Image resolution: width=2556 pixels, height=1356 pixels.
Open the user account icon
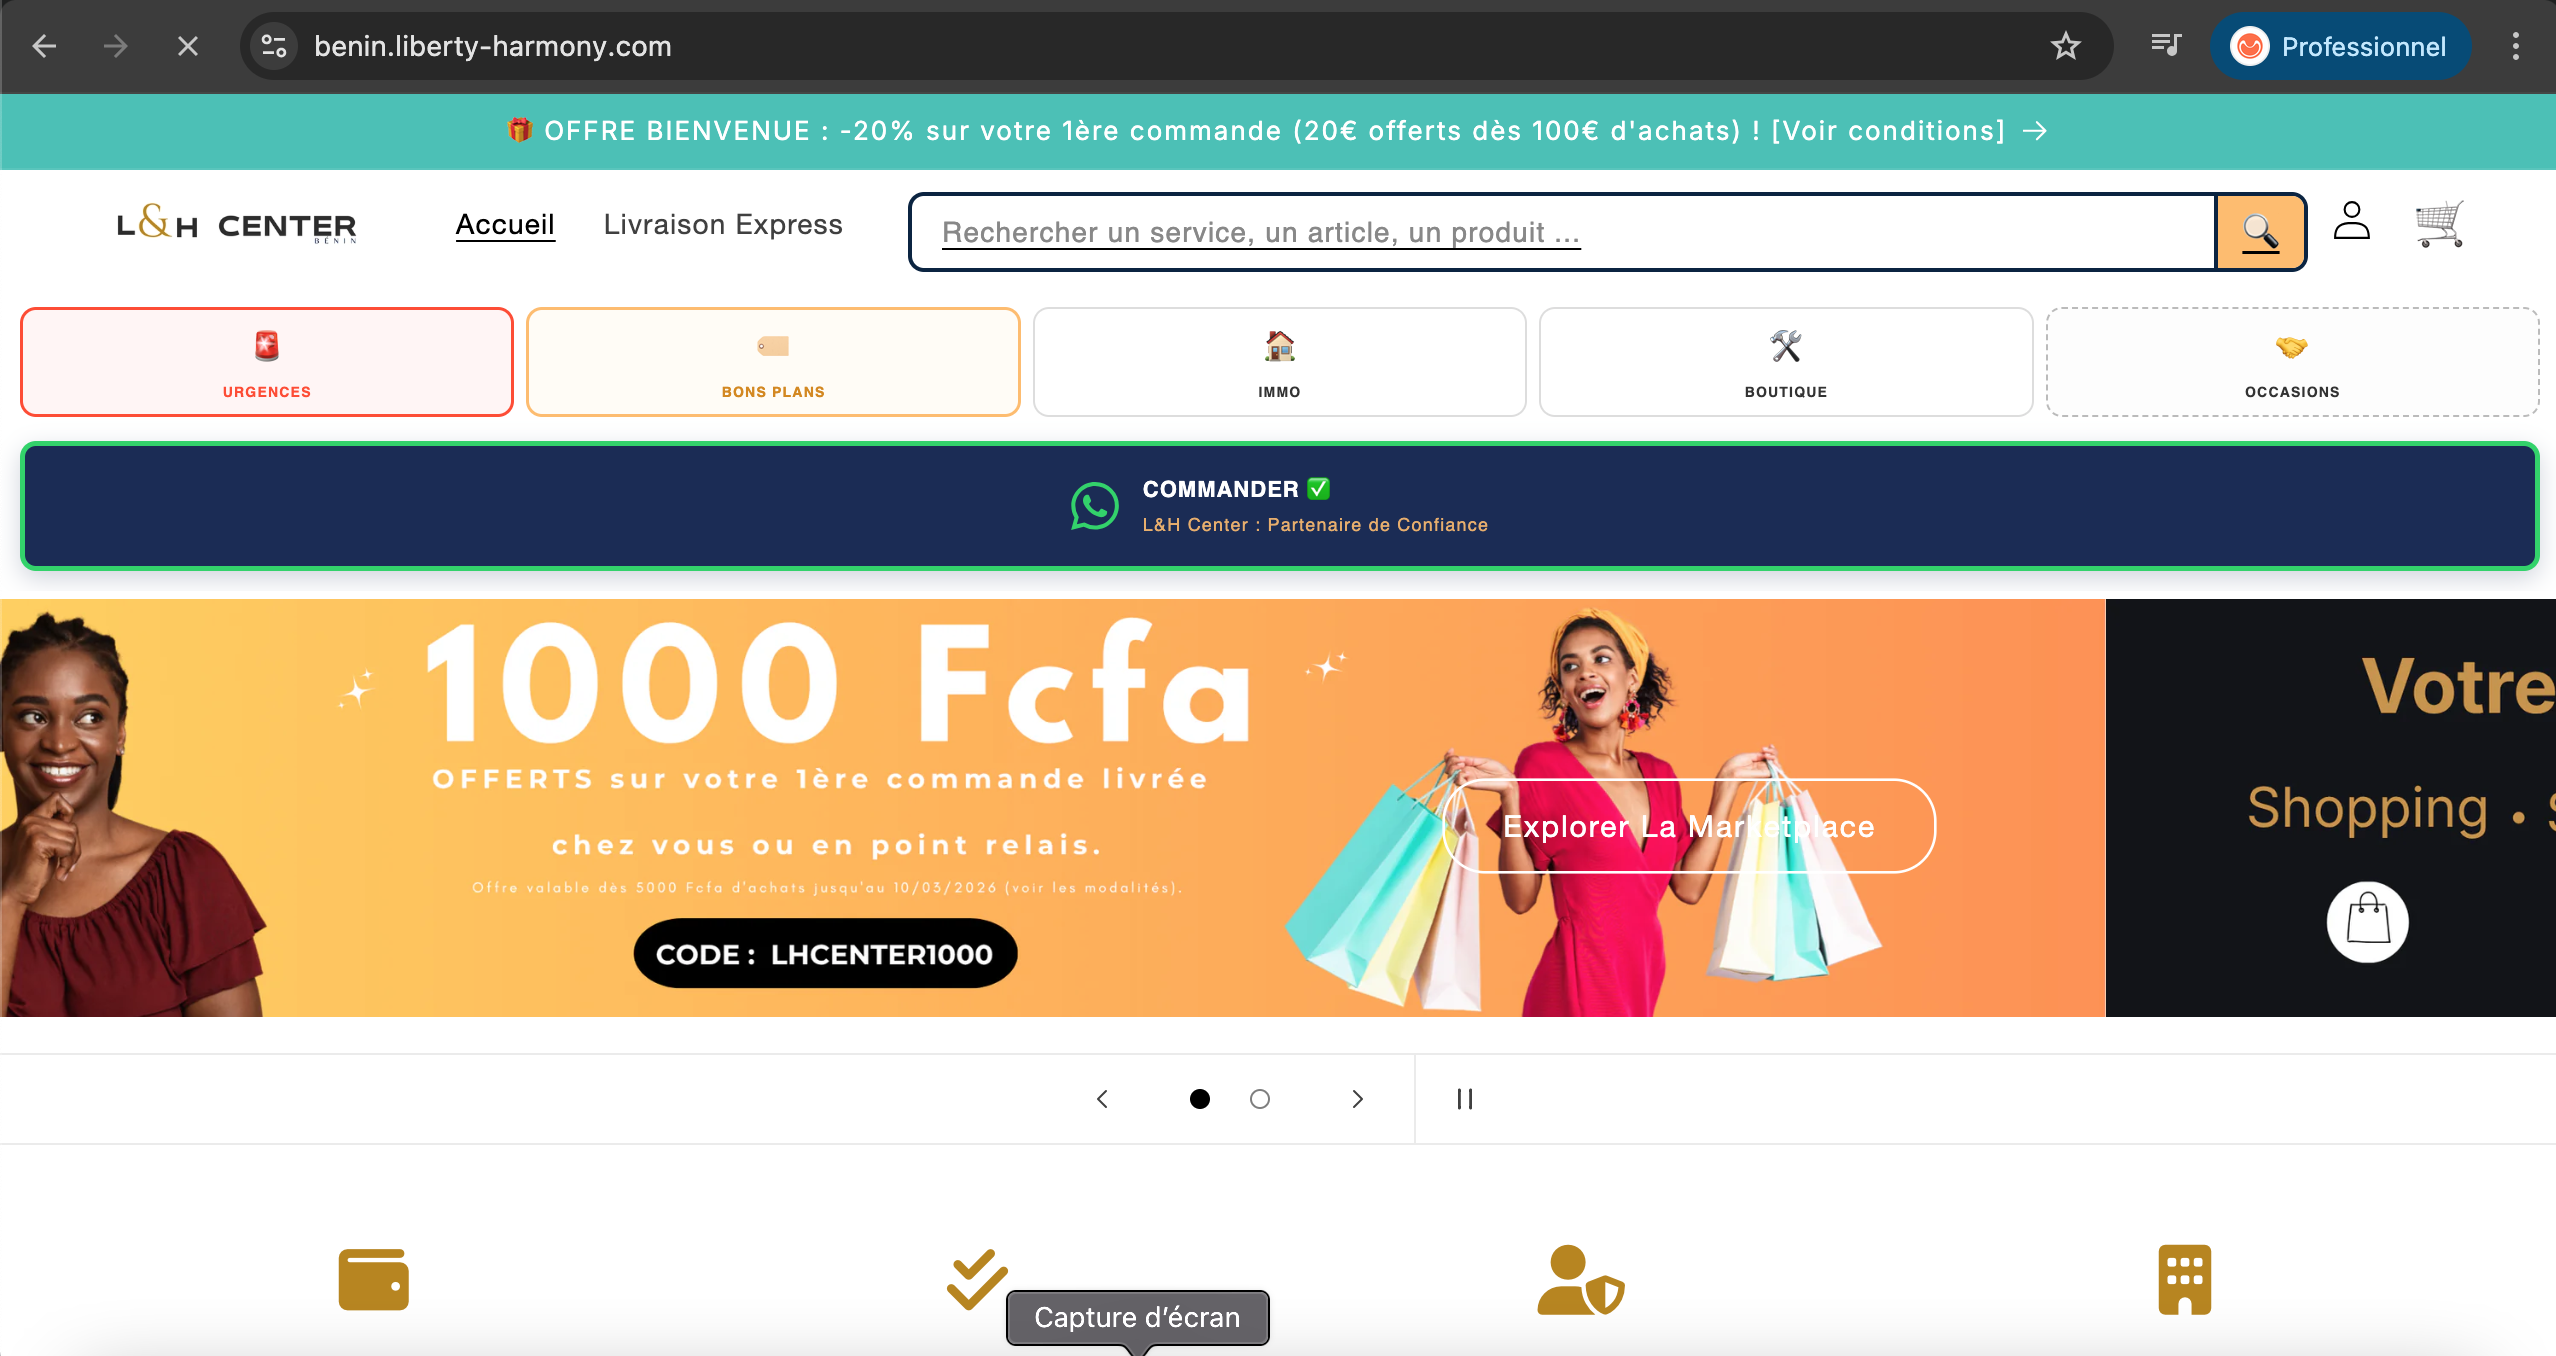pyautogui.click(x=2351, y=221)
